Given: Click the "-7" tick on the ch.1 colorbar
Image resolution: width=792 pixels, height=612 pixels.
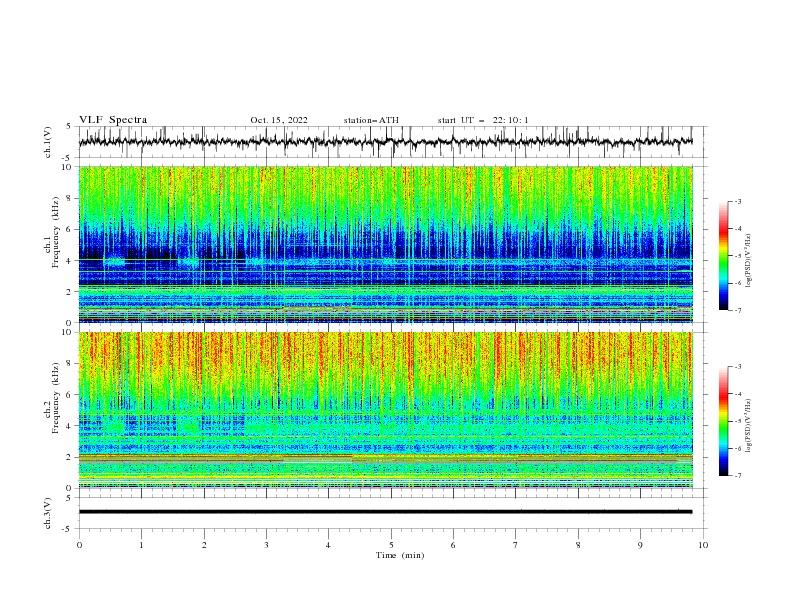Looking at the screenshot, I should 737,310.
